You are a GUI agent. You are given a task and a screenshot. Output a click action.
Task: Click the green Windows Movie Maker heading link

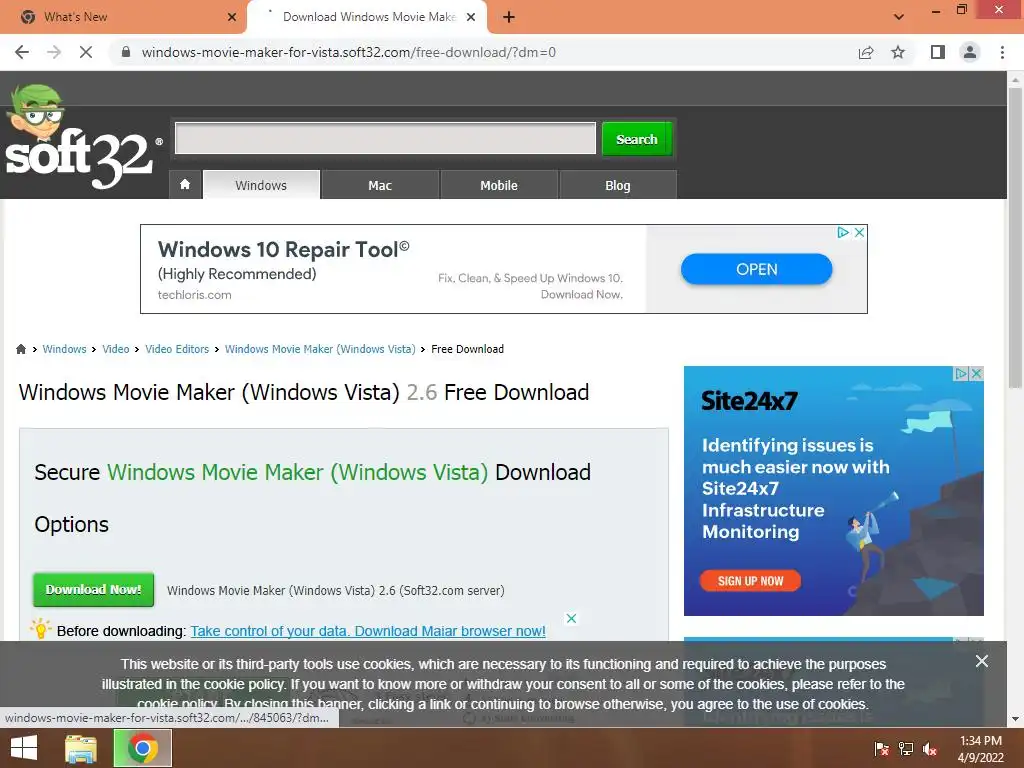(x=297, y=472)
